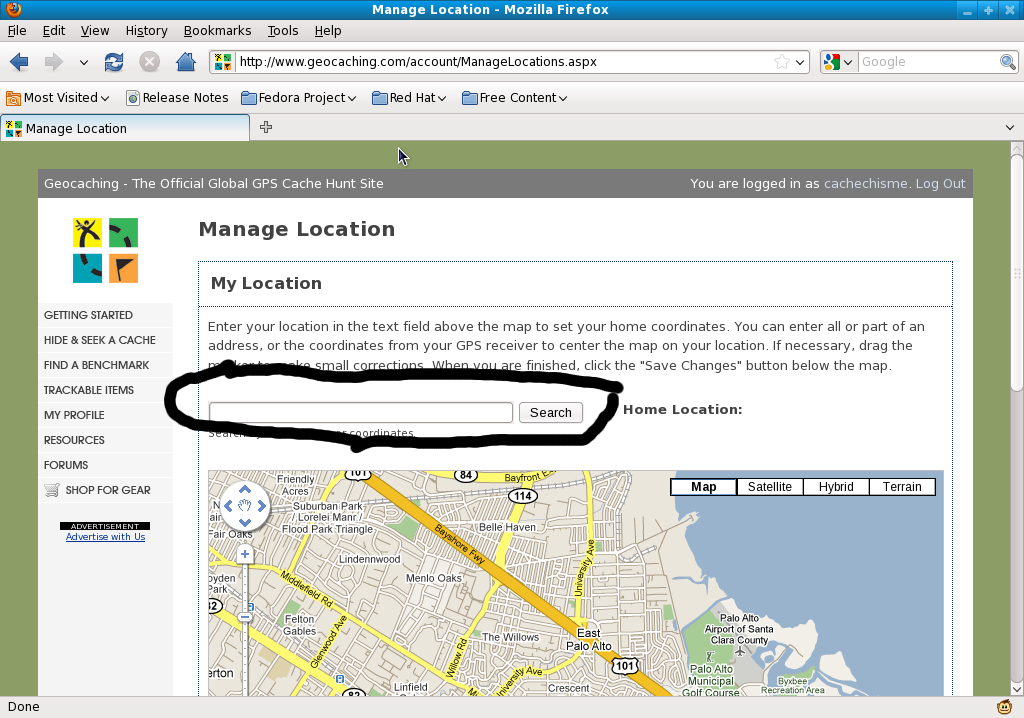Screen dimensions: 1024x718
Task: Open the Tools menu
Action: tap(283, 31)
